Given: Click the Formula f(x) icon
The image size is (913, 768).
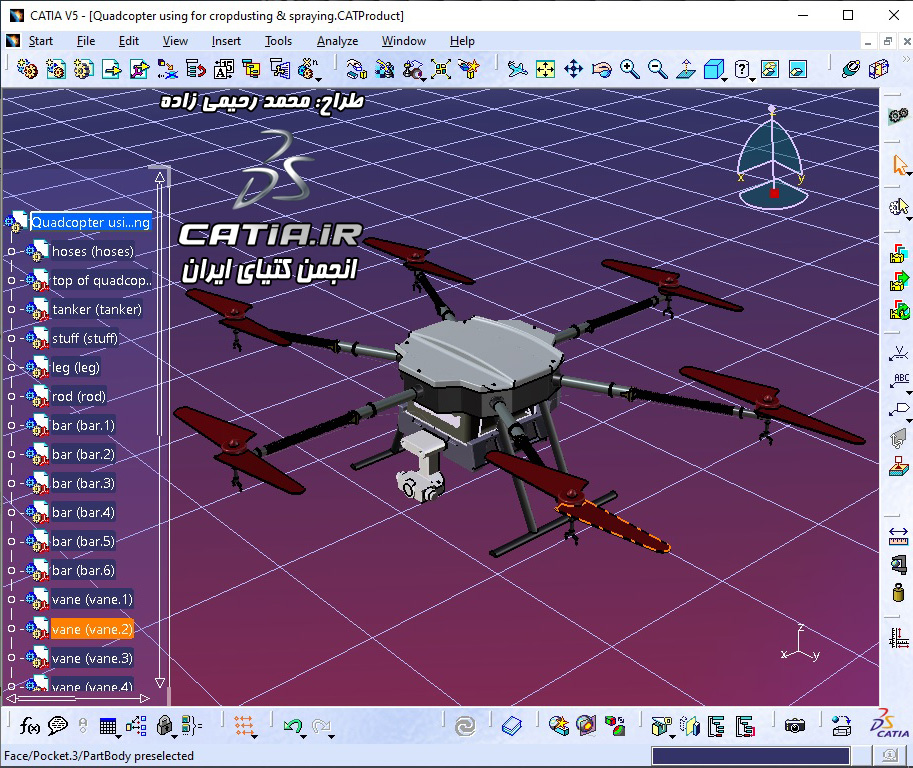Looking at the screenshot, I should click(30, 726).
